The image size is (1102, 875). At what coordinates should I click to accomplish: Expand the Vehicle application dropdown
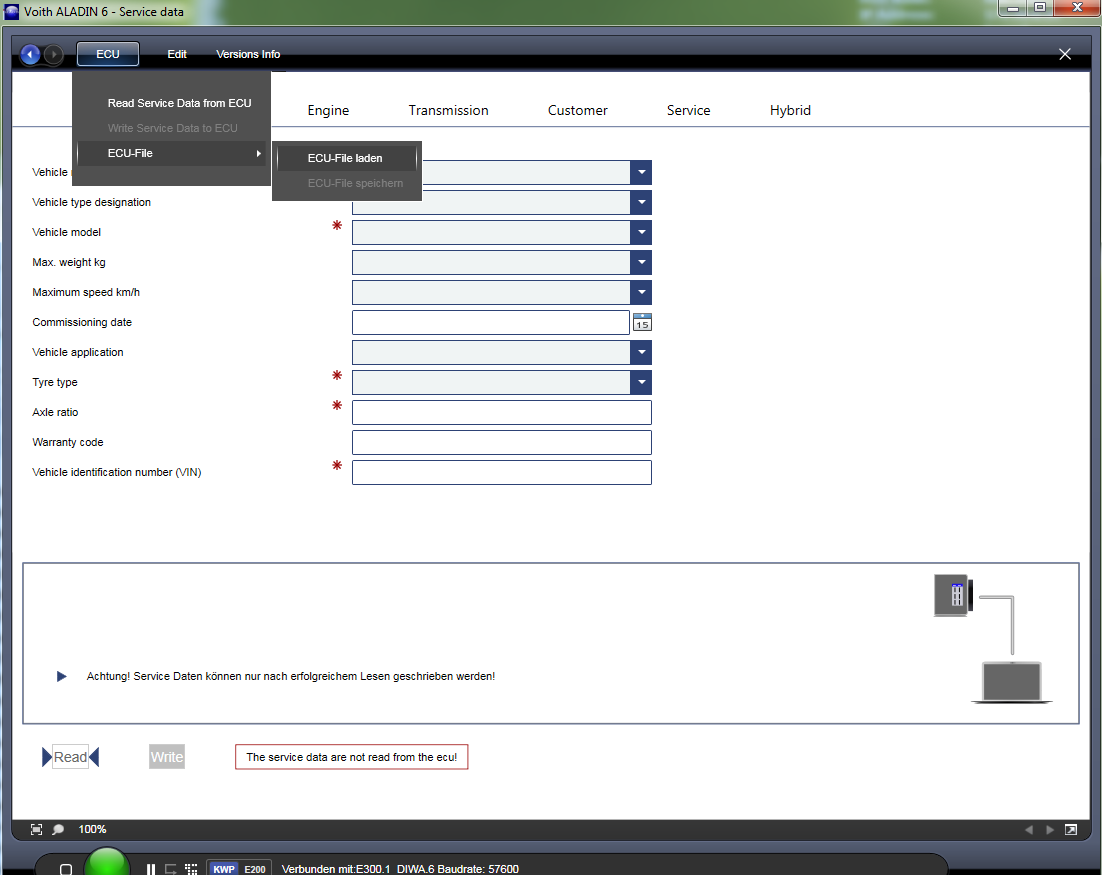tap(641, 352)
